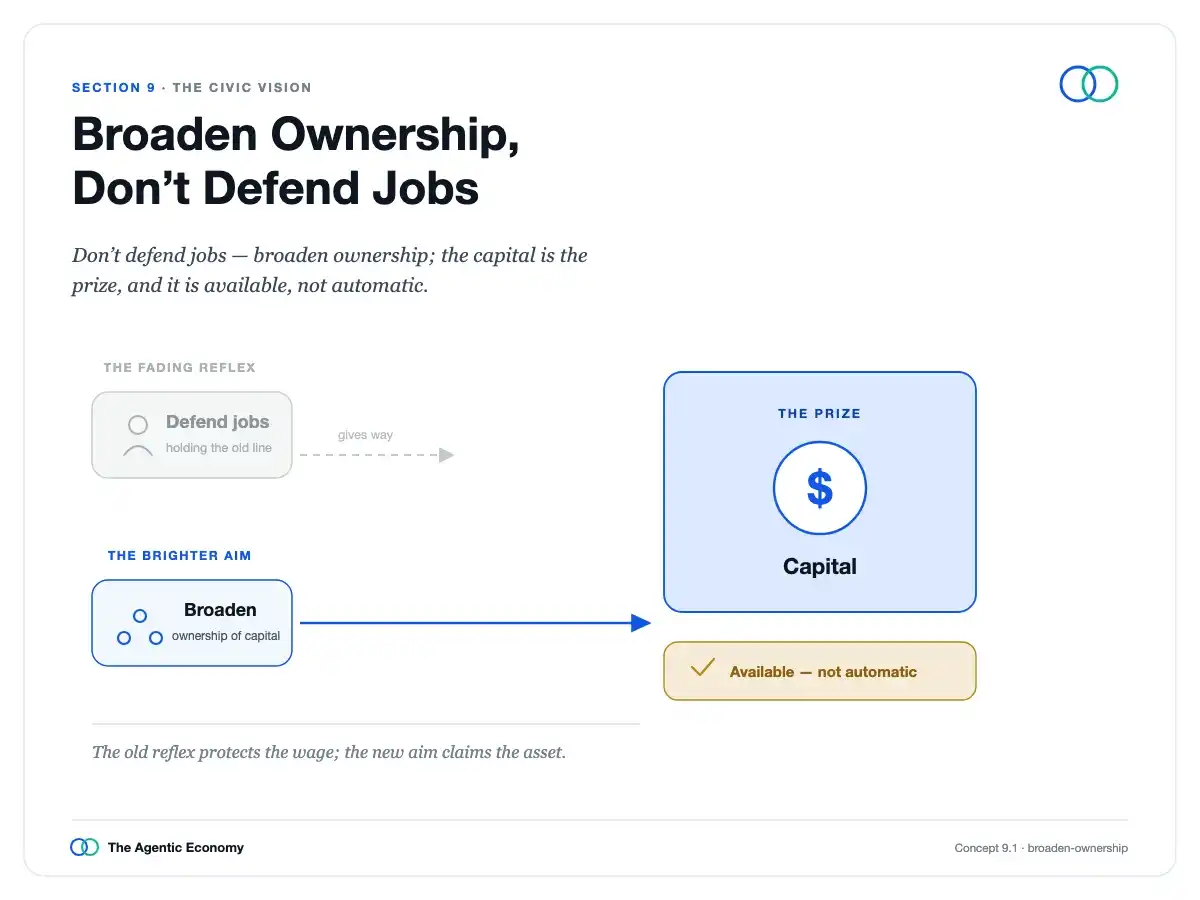Click the interlocking rings logo at top right

(x=1089, y=84)
